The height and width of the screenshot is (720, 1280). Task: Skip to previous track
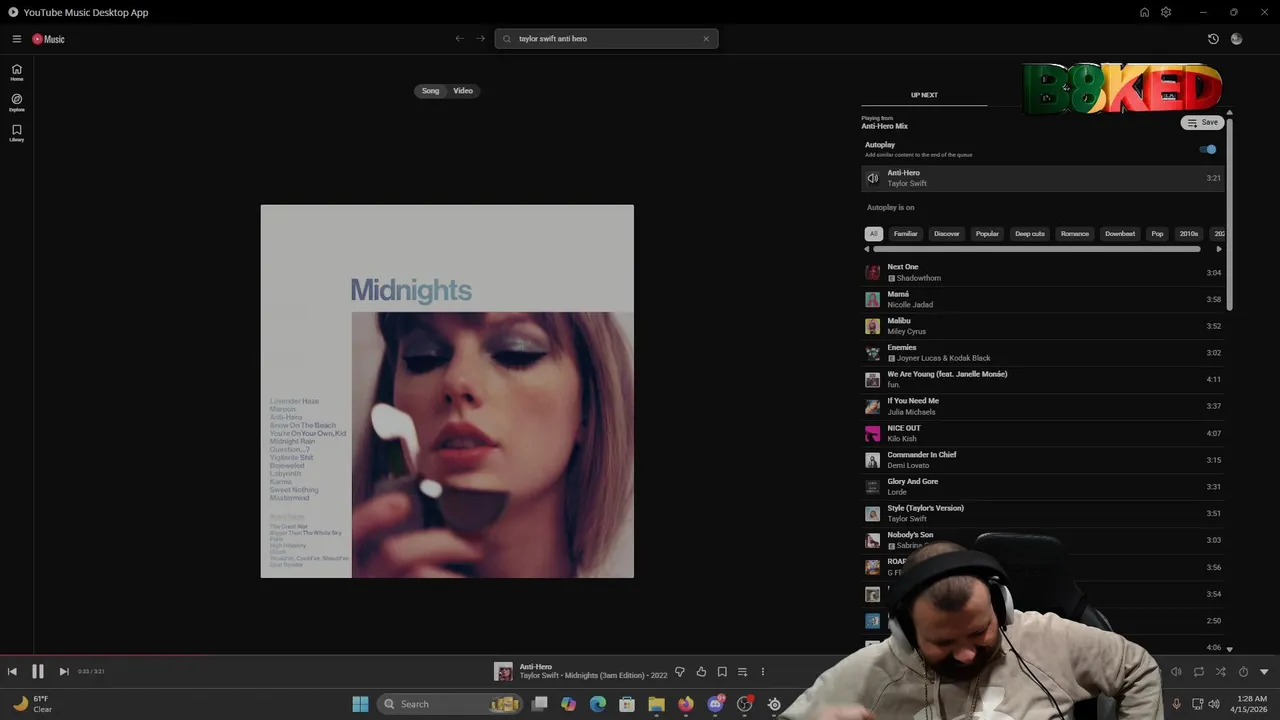[x=12, y=672]
